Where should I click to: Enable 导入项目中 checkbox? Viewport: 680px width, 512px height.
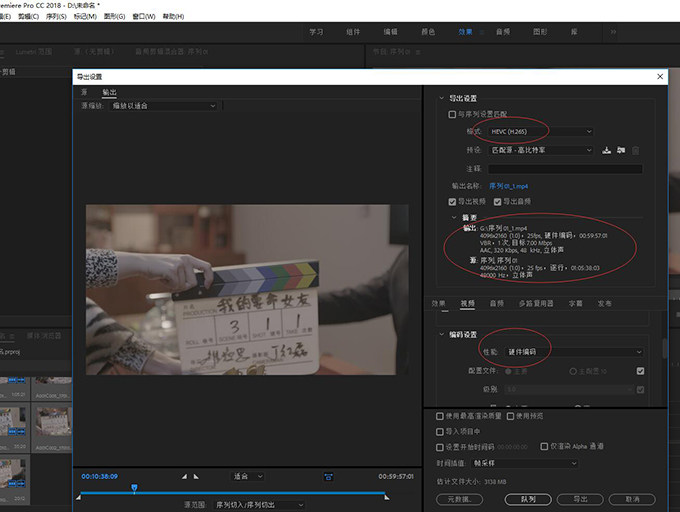click(439, 432)
